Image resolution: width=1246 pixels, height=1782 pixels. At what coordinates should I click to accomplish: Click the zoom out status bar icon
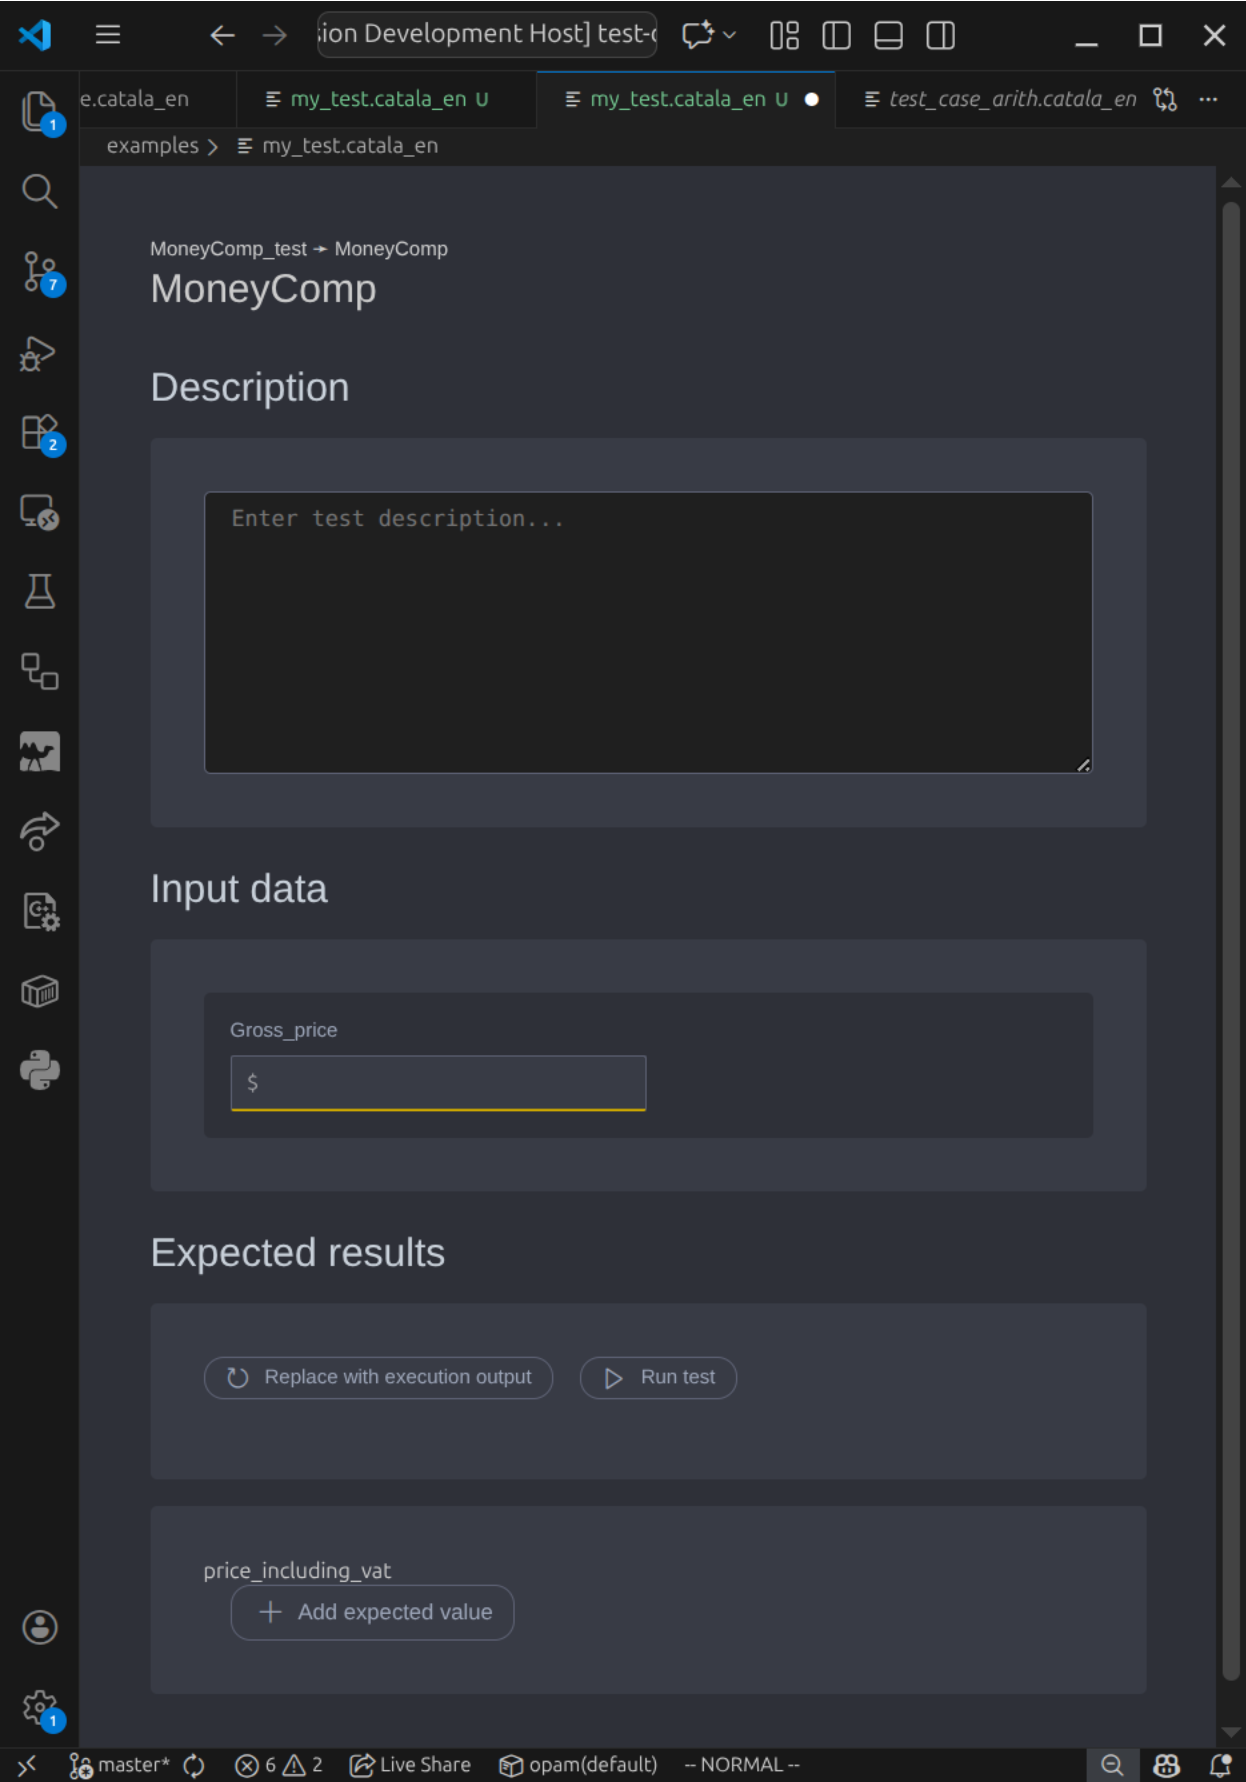(1112, 1765)
